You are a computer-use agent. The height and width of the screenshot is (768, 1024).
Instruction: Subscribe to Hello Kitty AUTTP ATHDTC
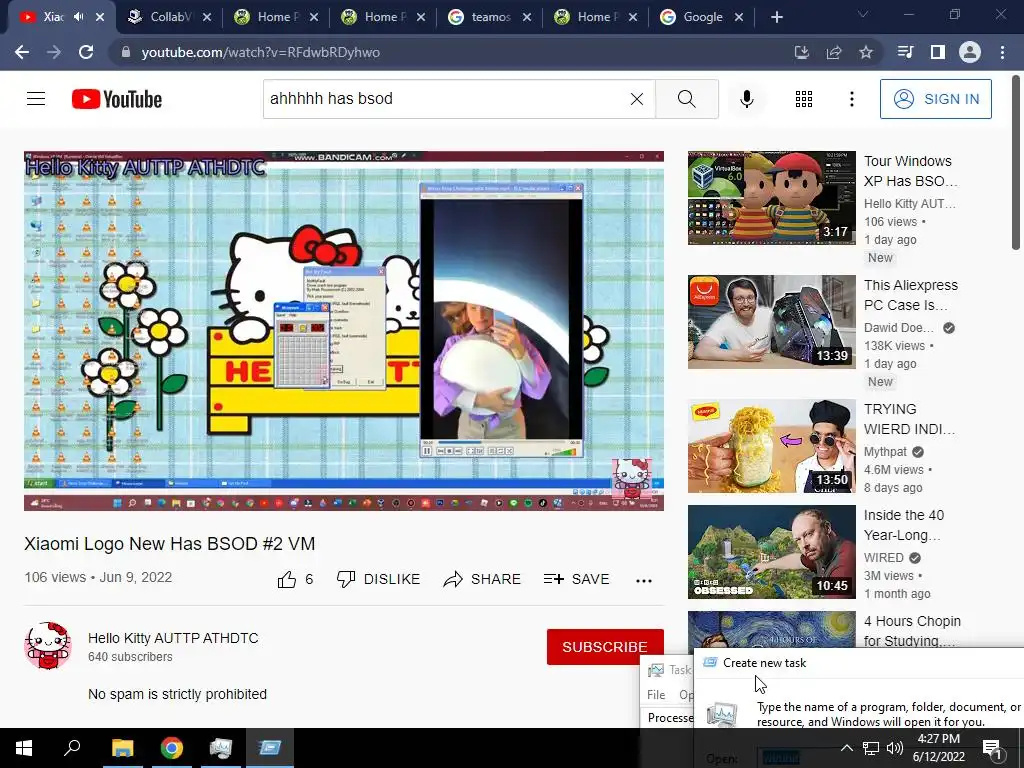click(x=605, y=647)
